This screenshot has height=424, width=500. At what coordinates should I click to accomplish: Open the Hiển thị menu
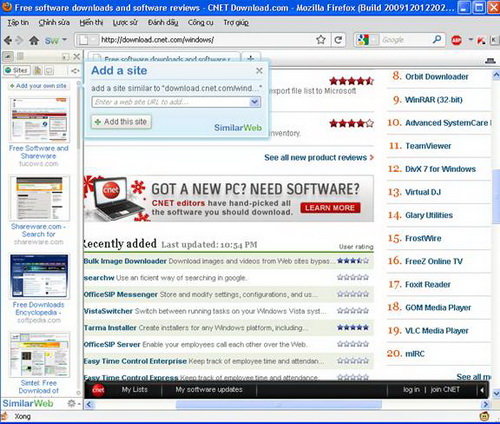click(x=91, y=22)
